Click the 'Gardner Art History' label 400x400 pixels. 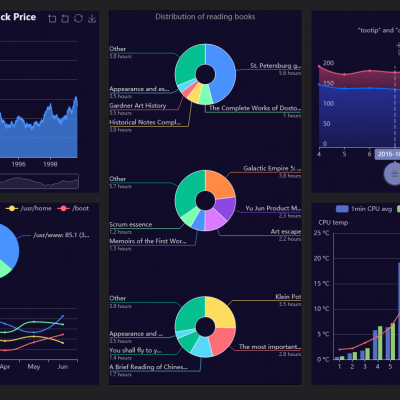[138, 106]
